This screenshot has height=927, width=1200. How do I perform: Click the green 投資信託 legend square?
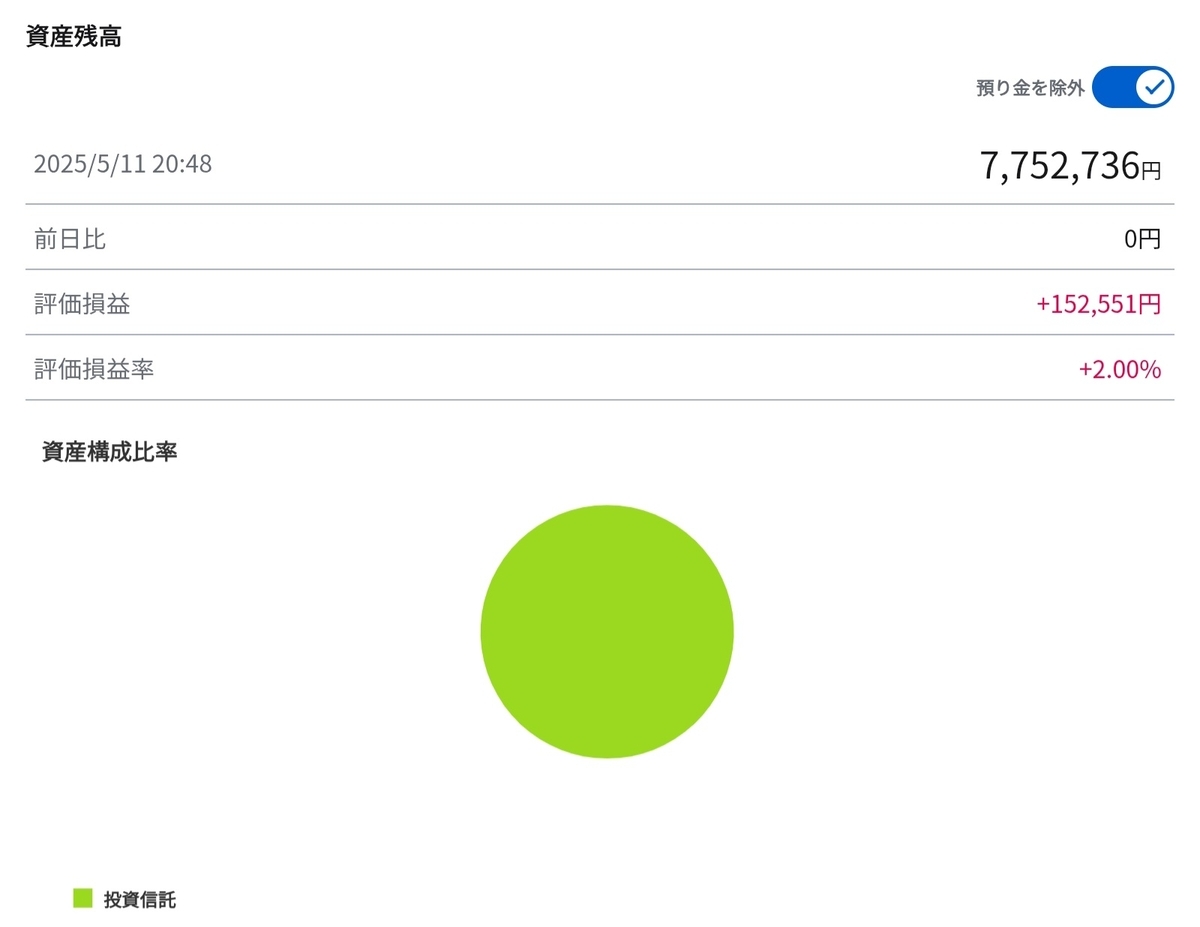[83, 898]
